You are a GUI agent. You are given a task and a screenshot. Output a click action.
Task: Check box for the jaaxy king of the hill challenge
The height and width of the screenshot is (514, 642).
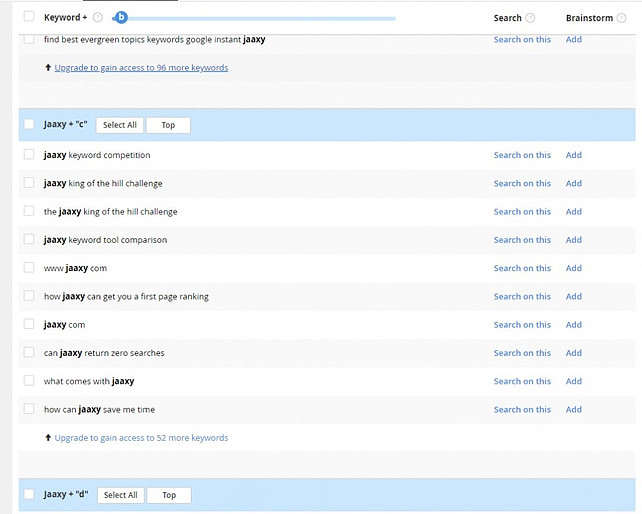(29, 211)
